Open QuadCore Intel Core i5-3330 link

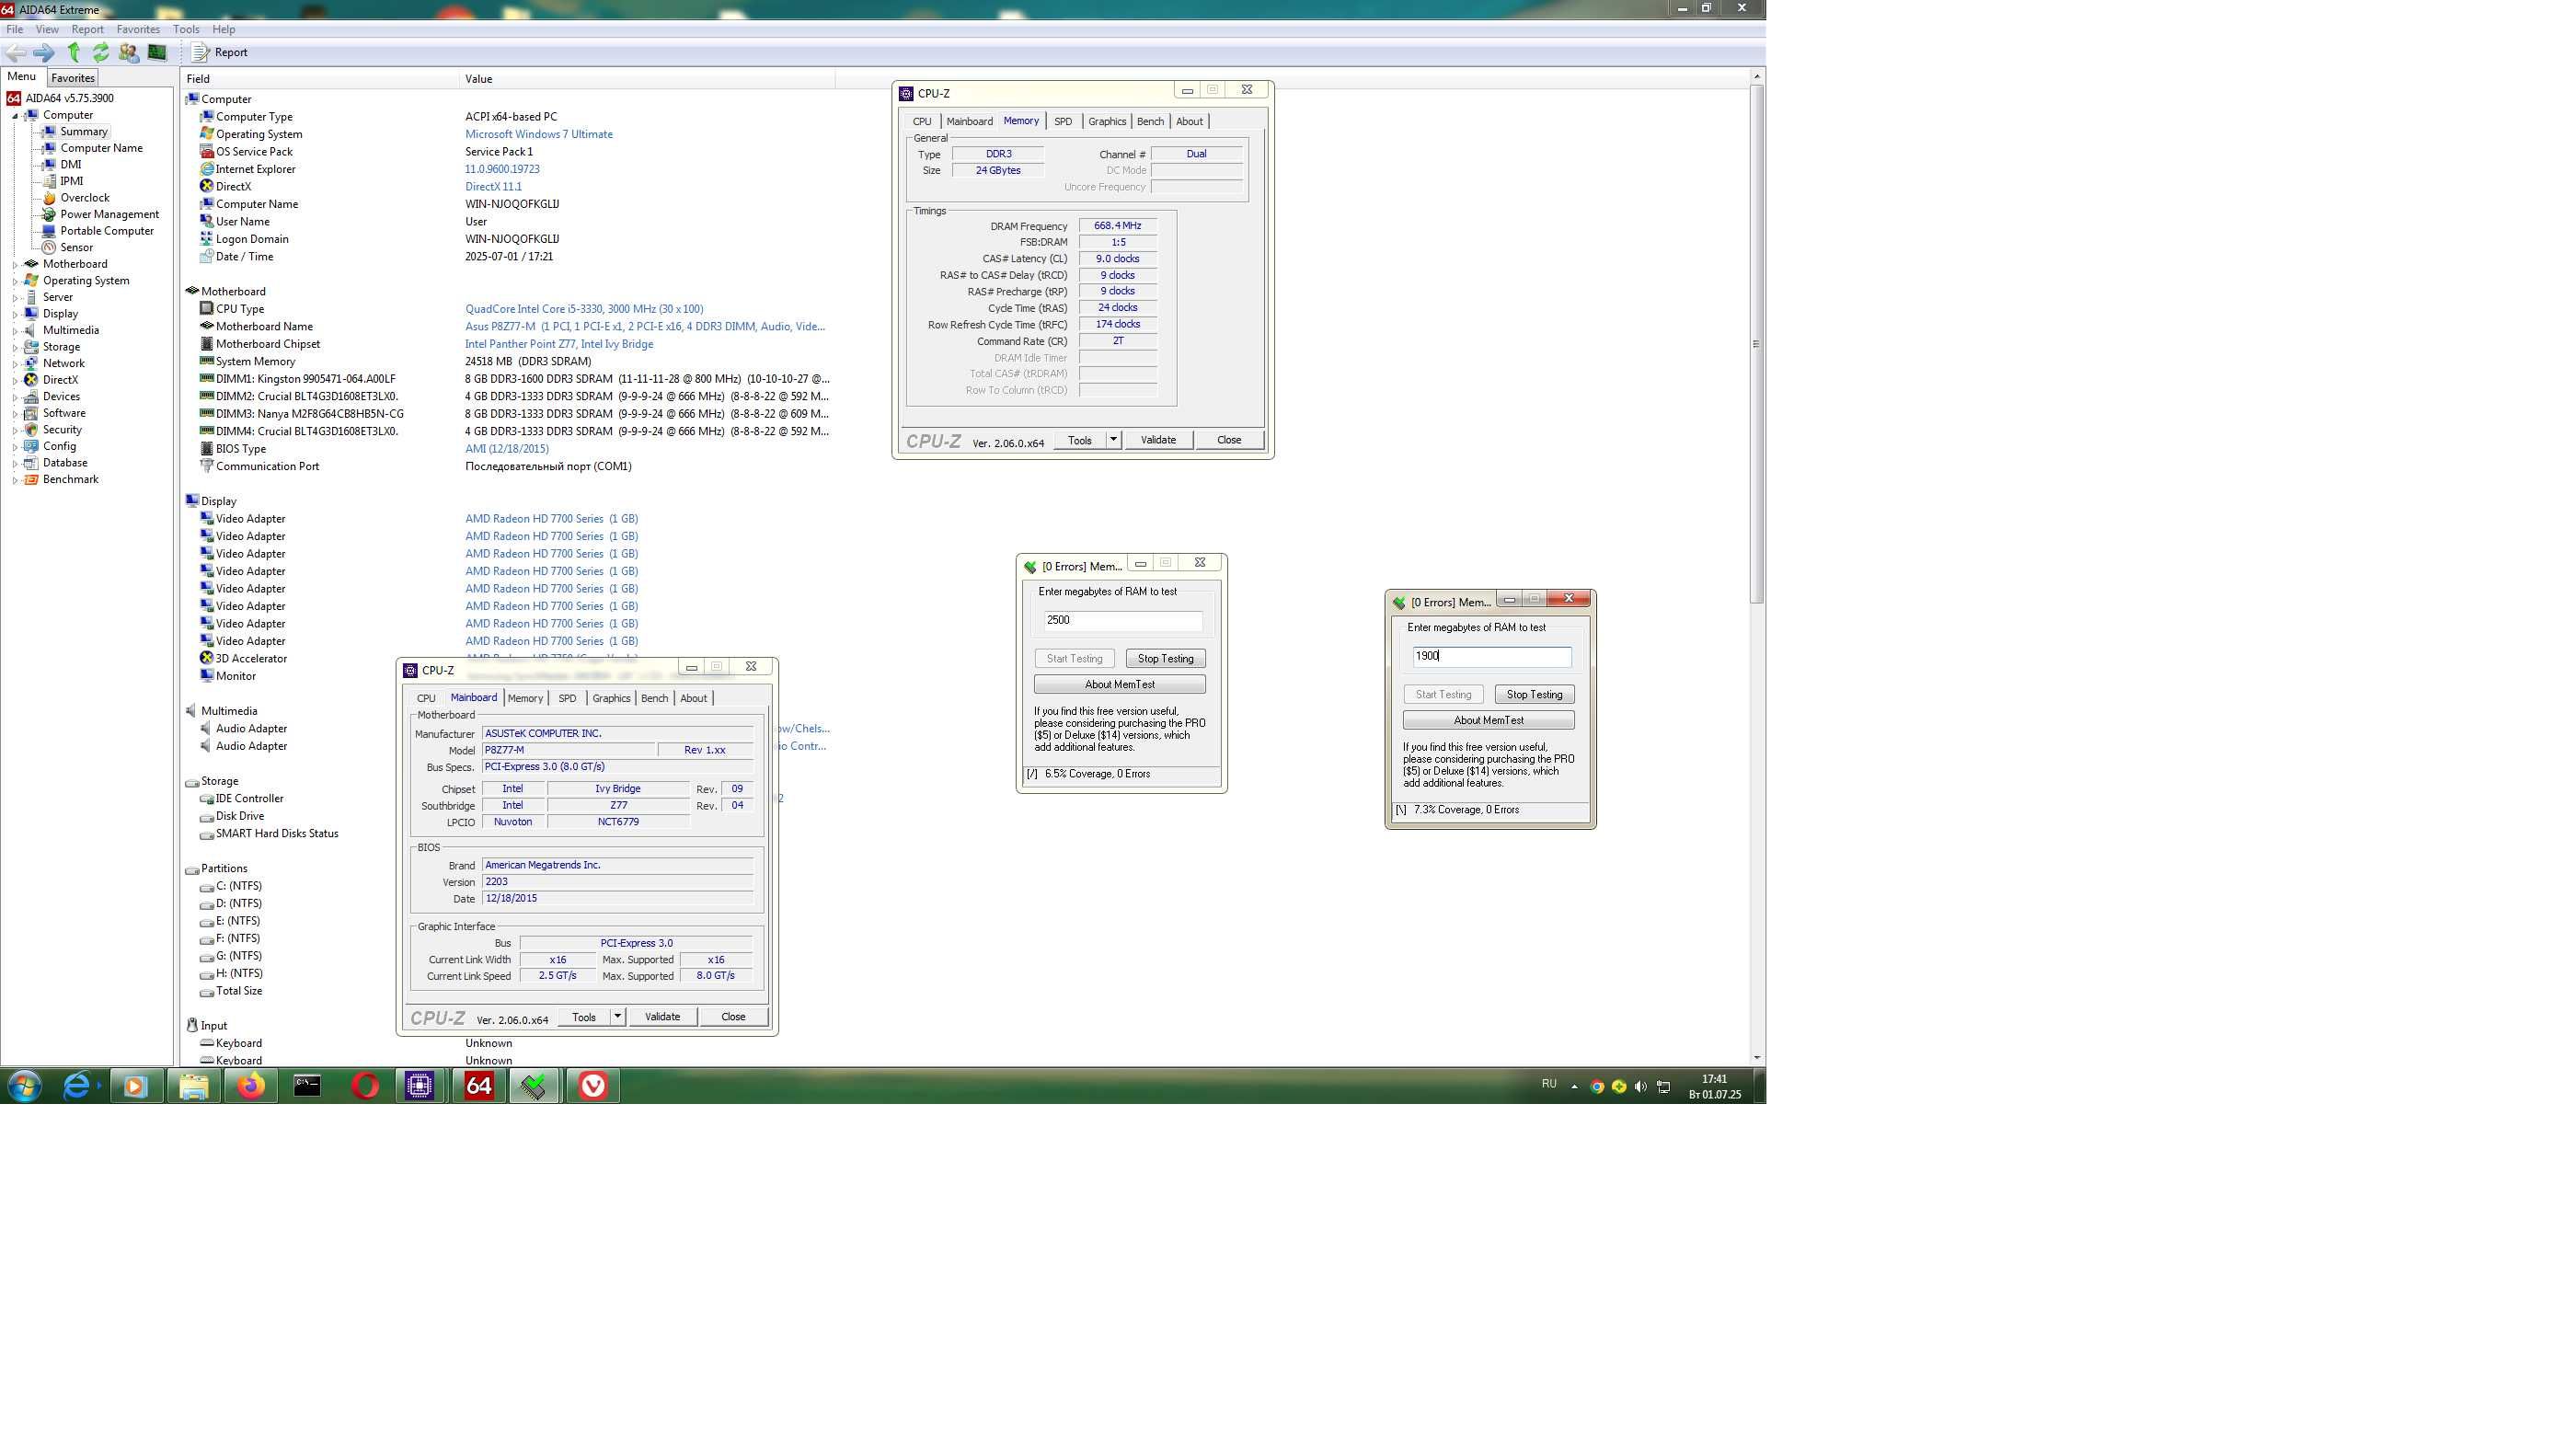584,309
